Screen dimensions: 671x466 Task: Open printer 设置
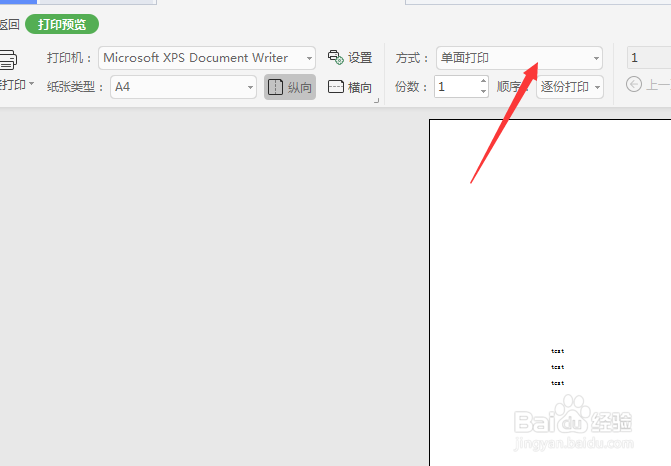click(350, 57)
